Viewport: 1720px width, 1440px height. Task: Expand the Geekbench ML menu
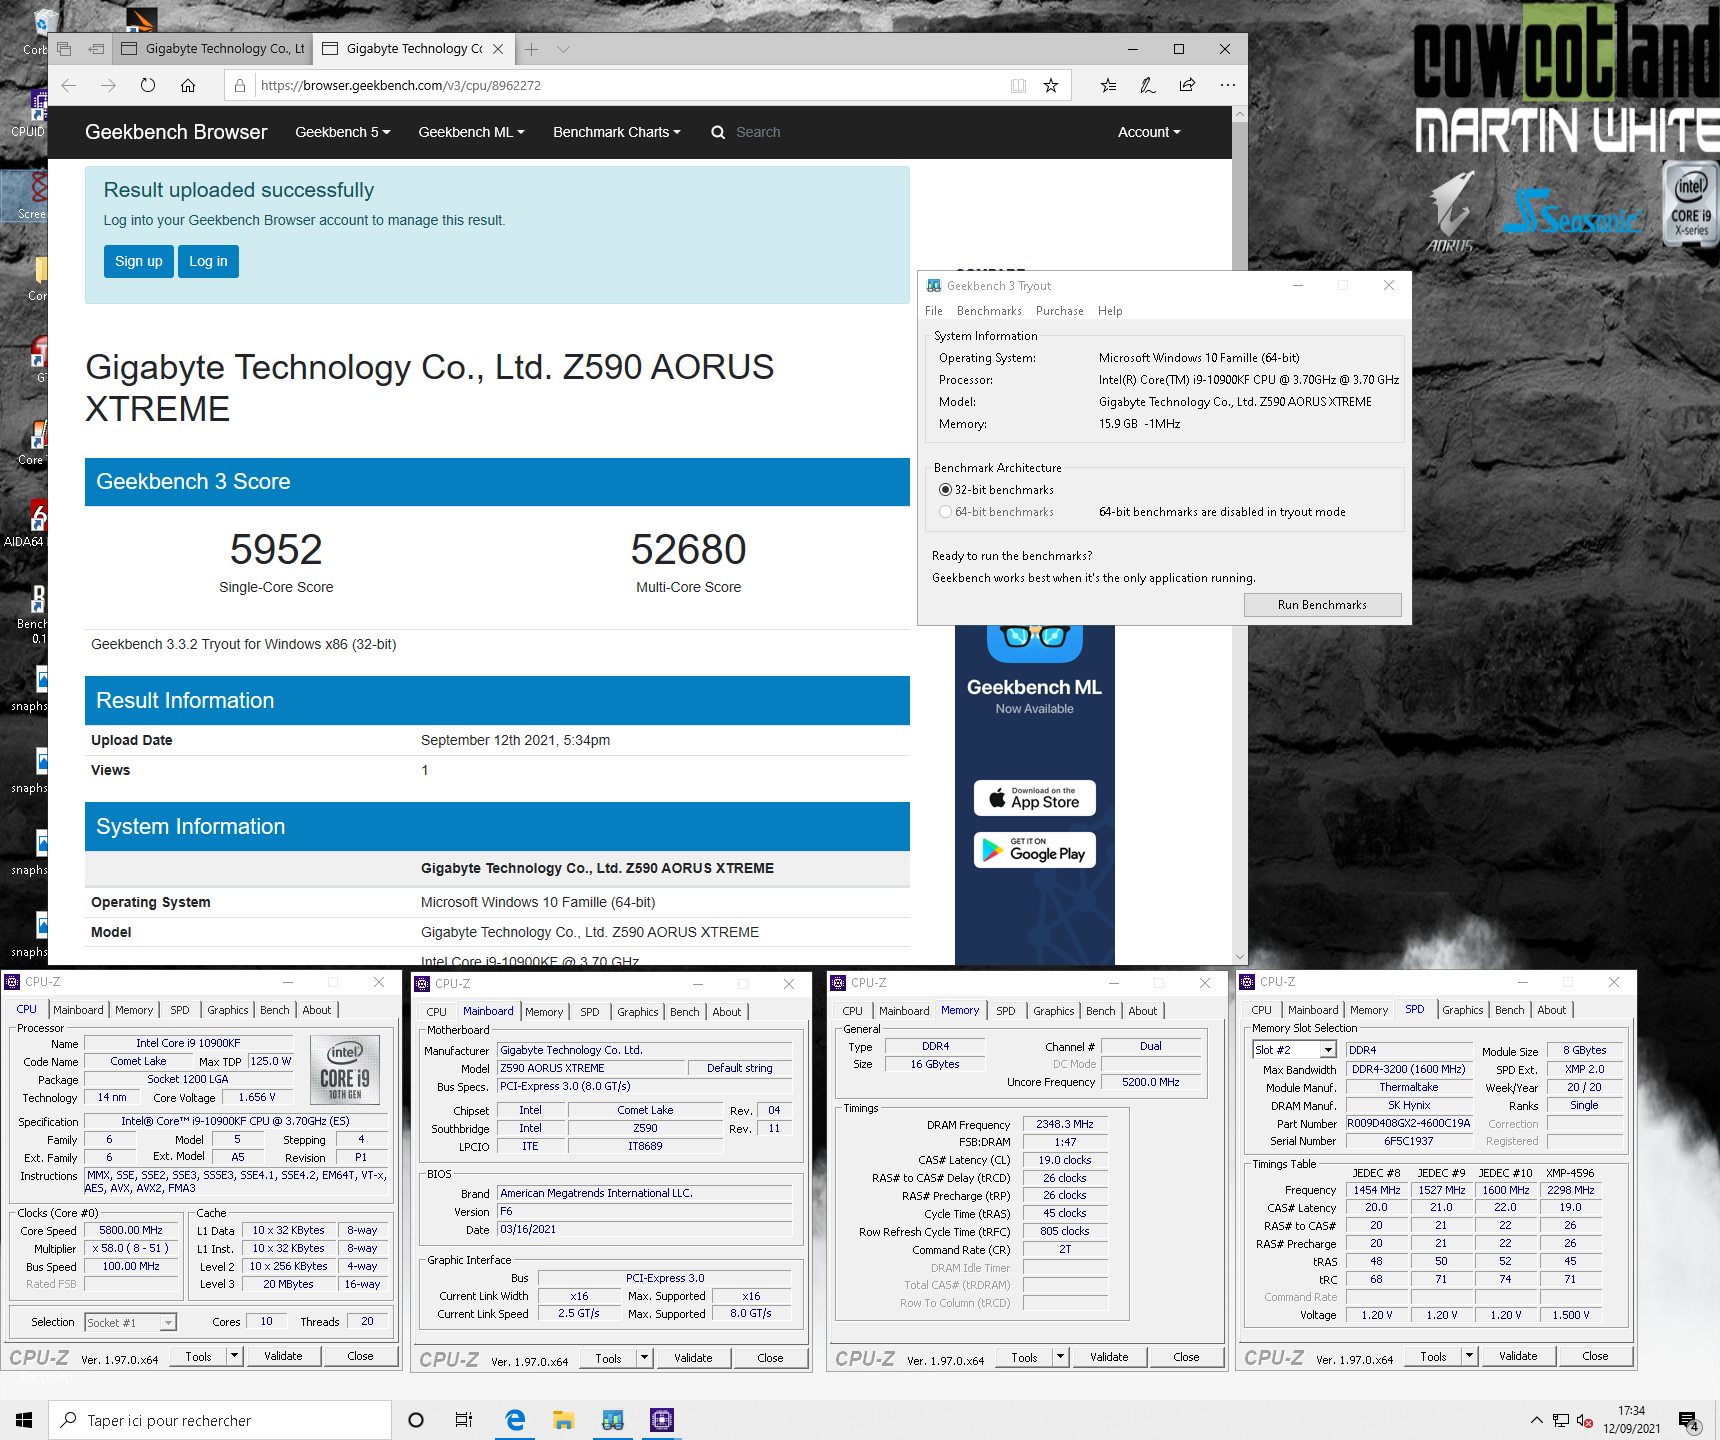[471, 132]
